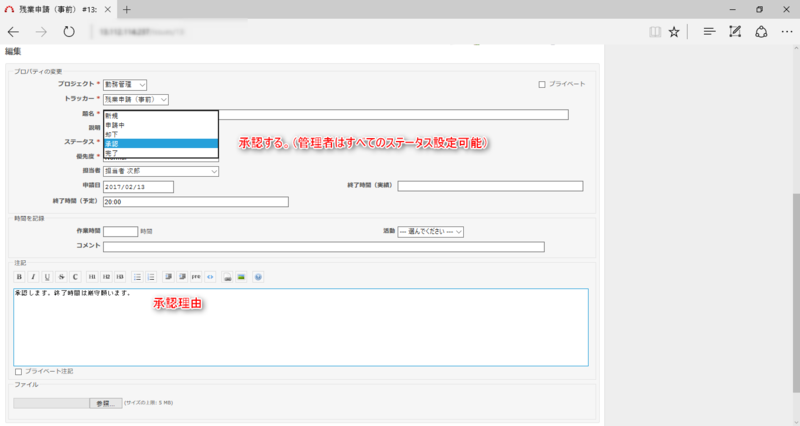The image size is (800, 426).
Task: Insert heading 2 with H2 button
Action: [106, 277]
